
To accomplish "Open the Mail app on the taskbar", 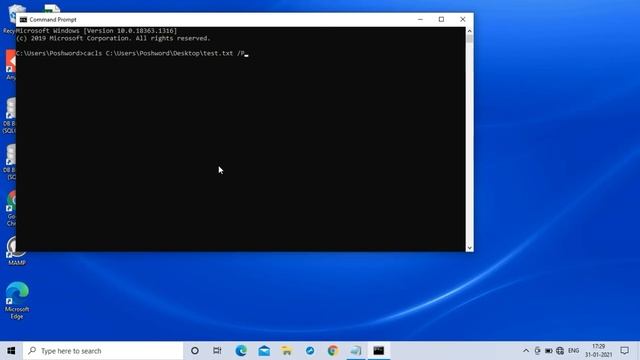I will [x=264, y=351].
